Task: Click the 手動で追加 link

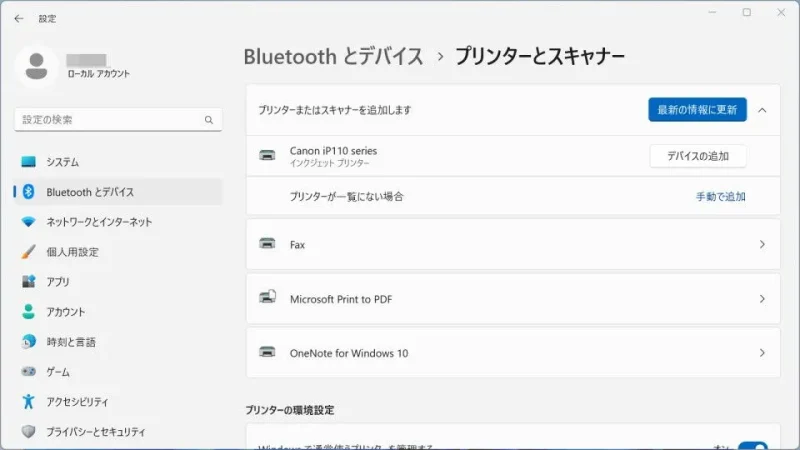Action: click(720, 197)
